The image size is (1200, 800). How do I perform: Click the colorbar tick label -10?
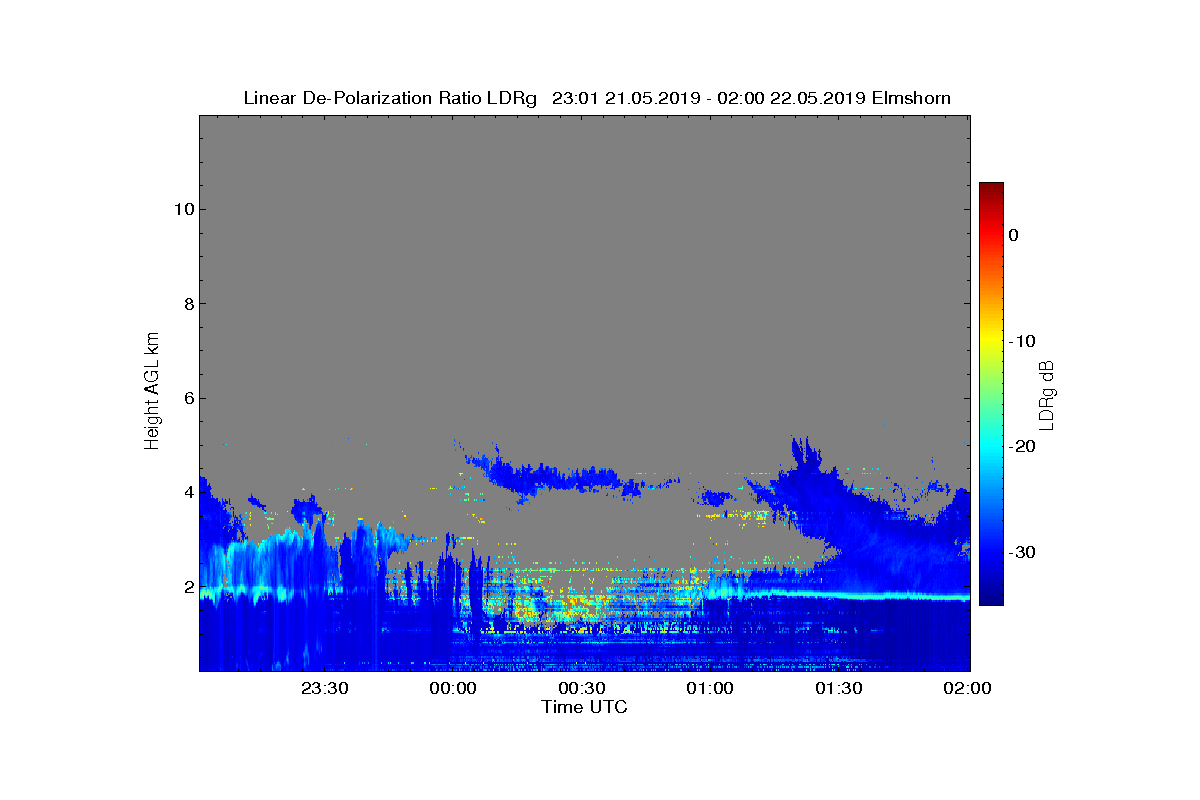tap(1021, 341)
